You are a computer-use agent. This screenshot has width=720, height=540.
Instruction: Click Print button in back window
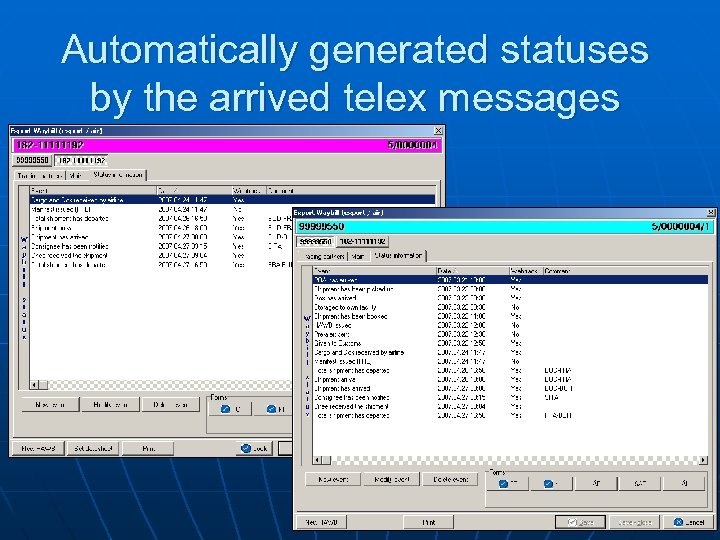pyautogui.click(x=149, y=448)
